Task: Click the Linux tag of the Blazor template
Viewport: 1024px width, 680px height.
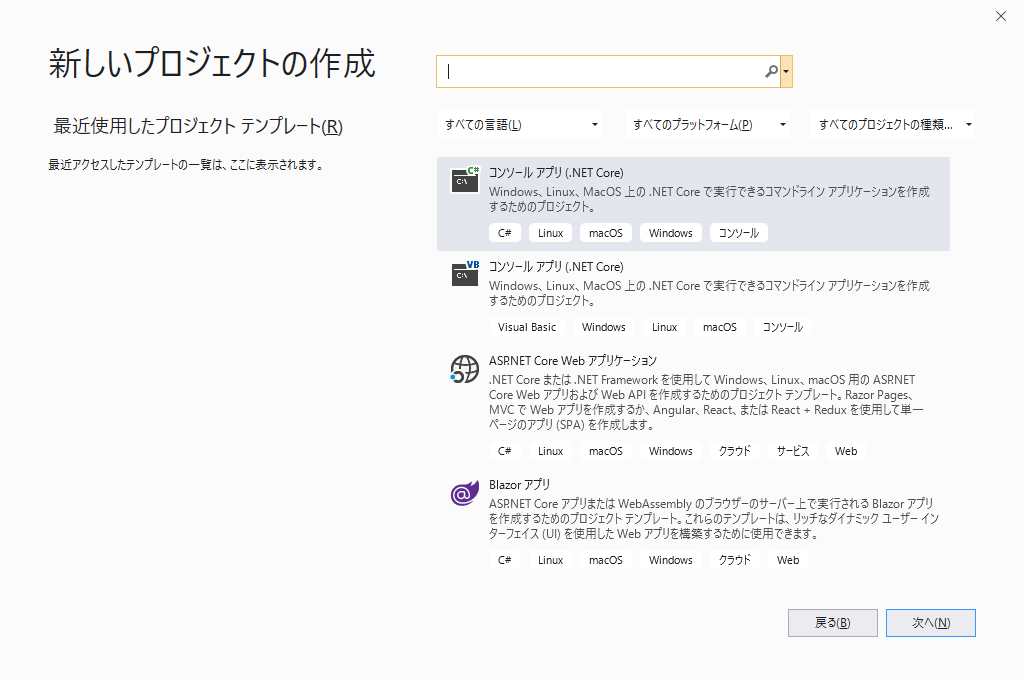Action: (x=551, y=560)
